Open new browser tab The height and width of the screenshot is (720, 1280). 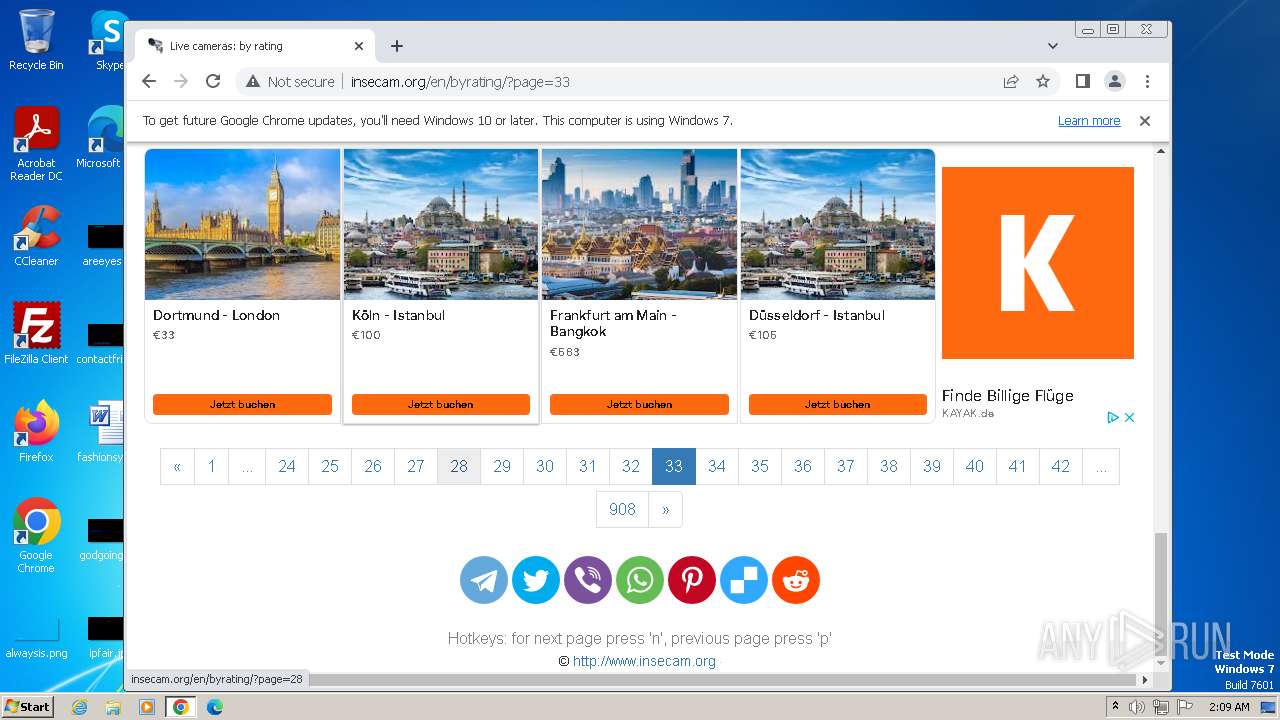[x=397, y=46]
